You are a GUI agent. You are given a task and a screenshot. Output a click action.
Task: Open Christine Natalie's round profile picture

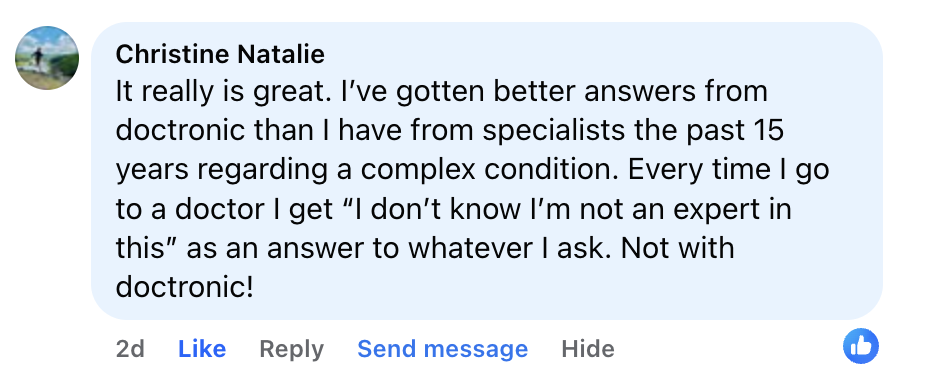coord(47,58)
